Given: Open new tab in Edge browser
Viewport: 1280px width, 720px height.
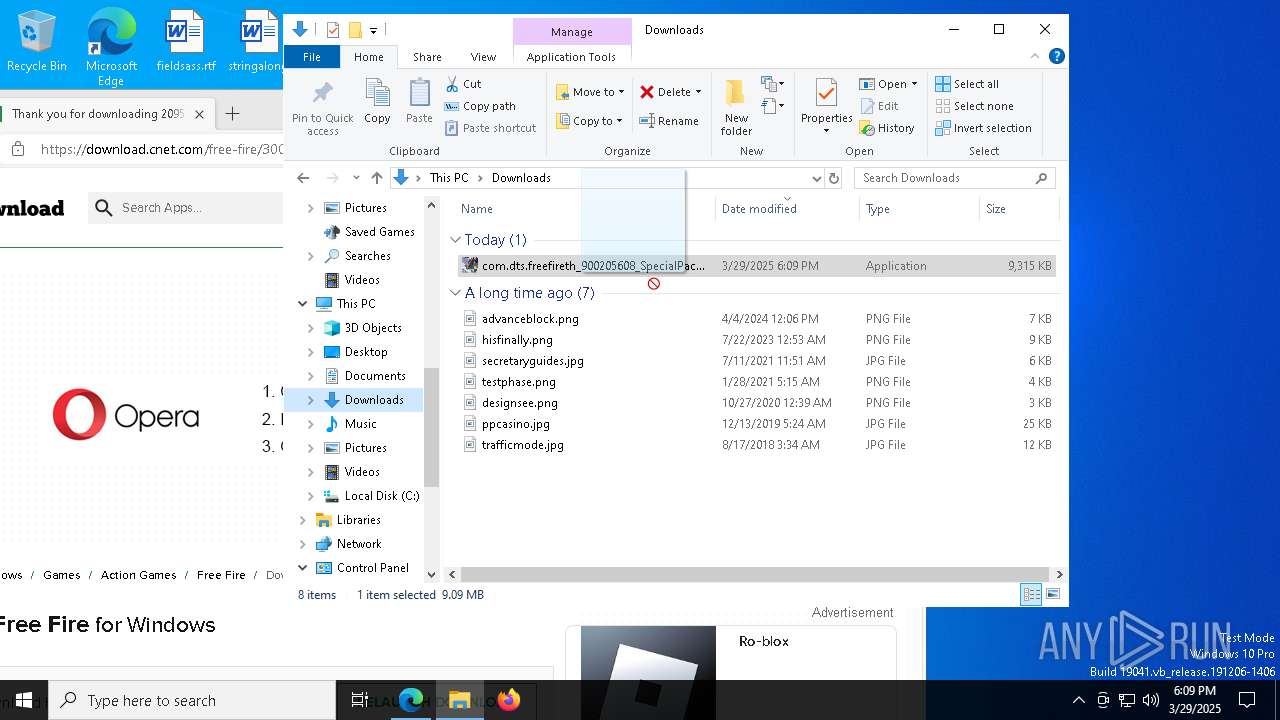Looking at the screenshot, I should 232,114.
